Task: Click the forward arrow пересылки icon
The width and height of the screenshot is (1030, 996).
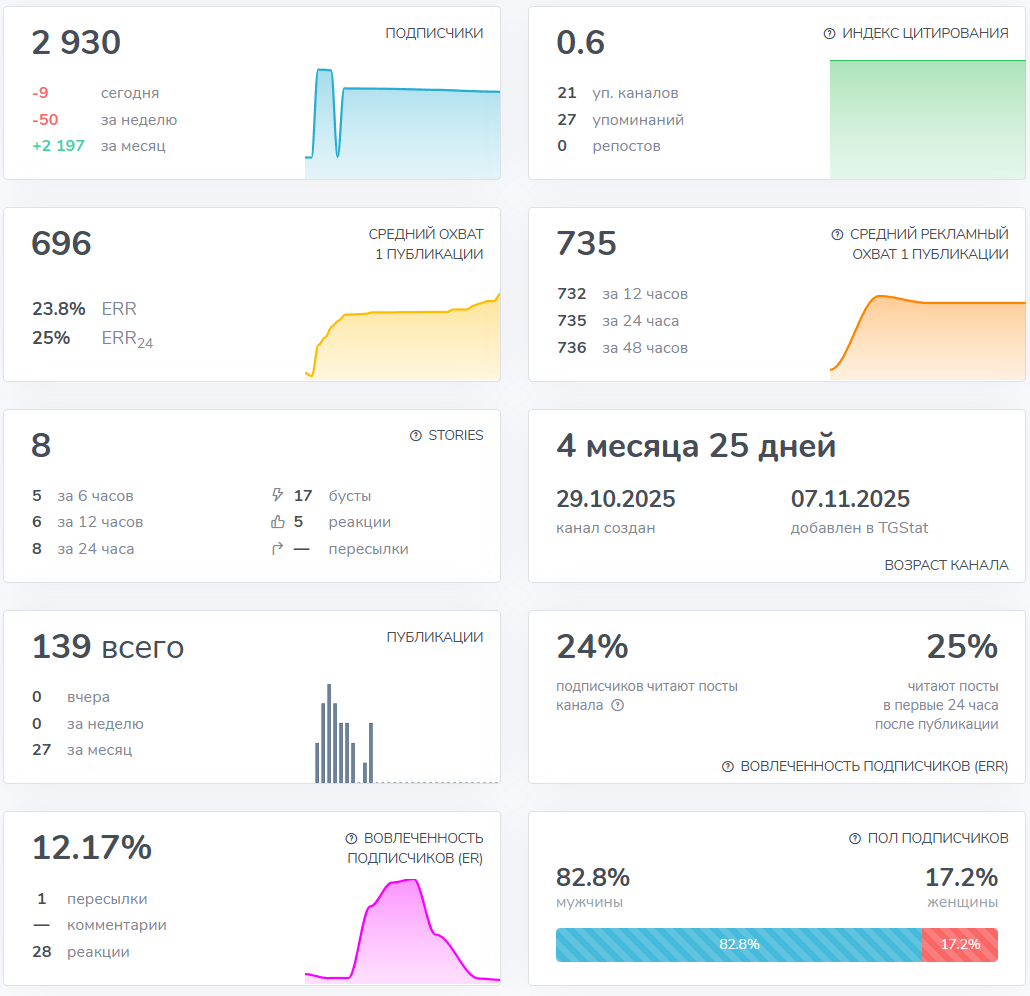Action: click(277, 547)
